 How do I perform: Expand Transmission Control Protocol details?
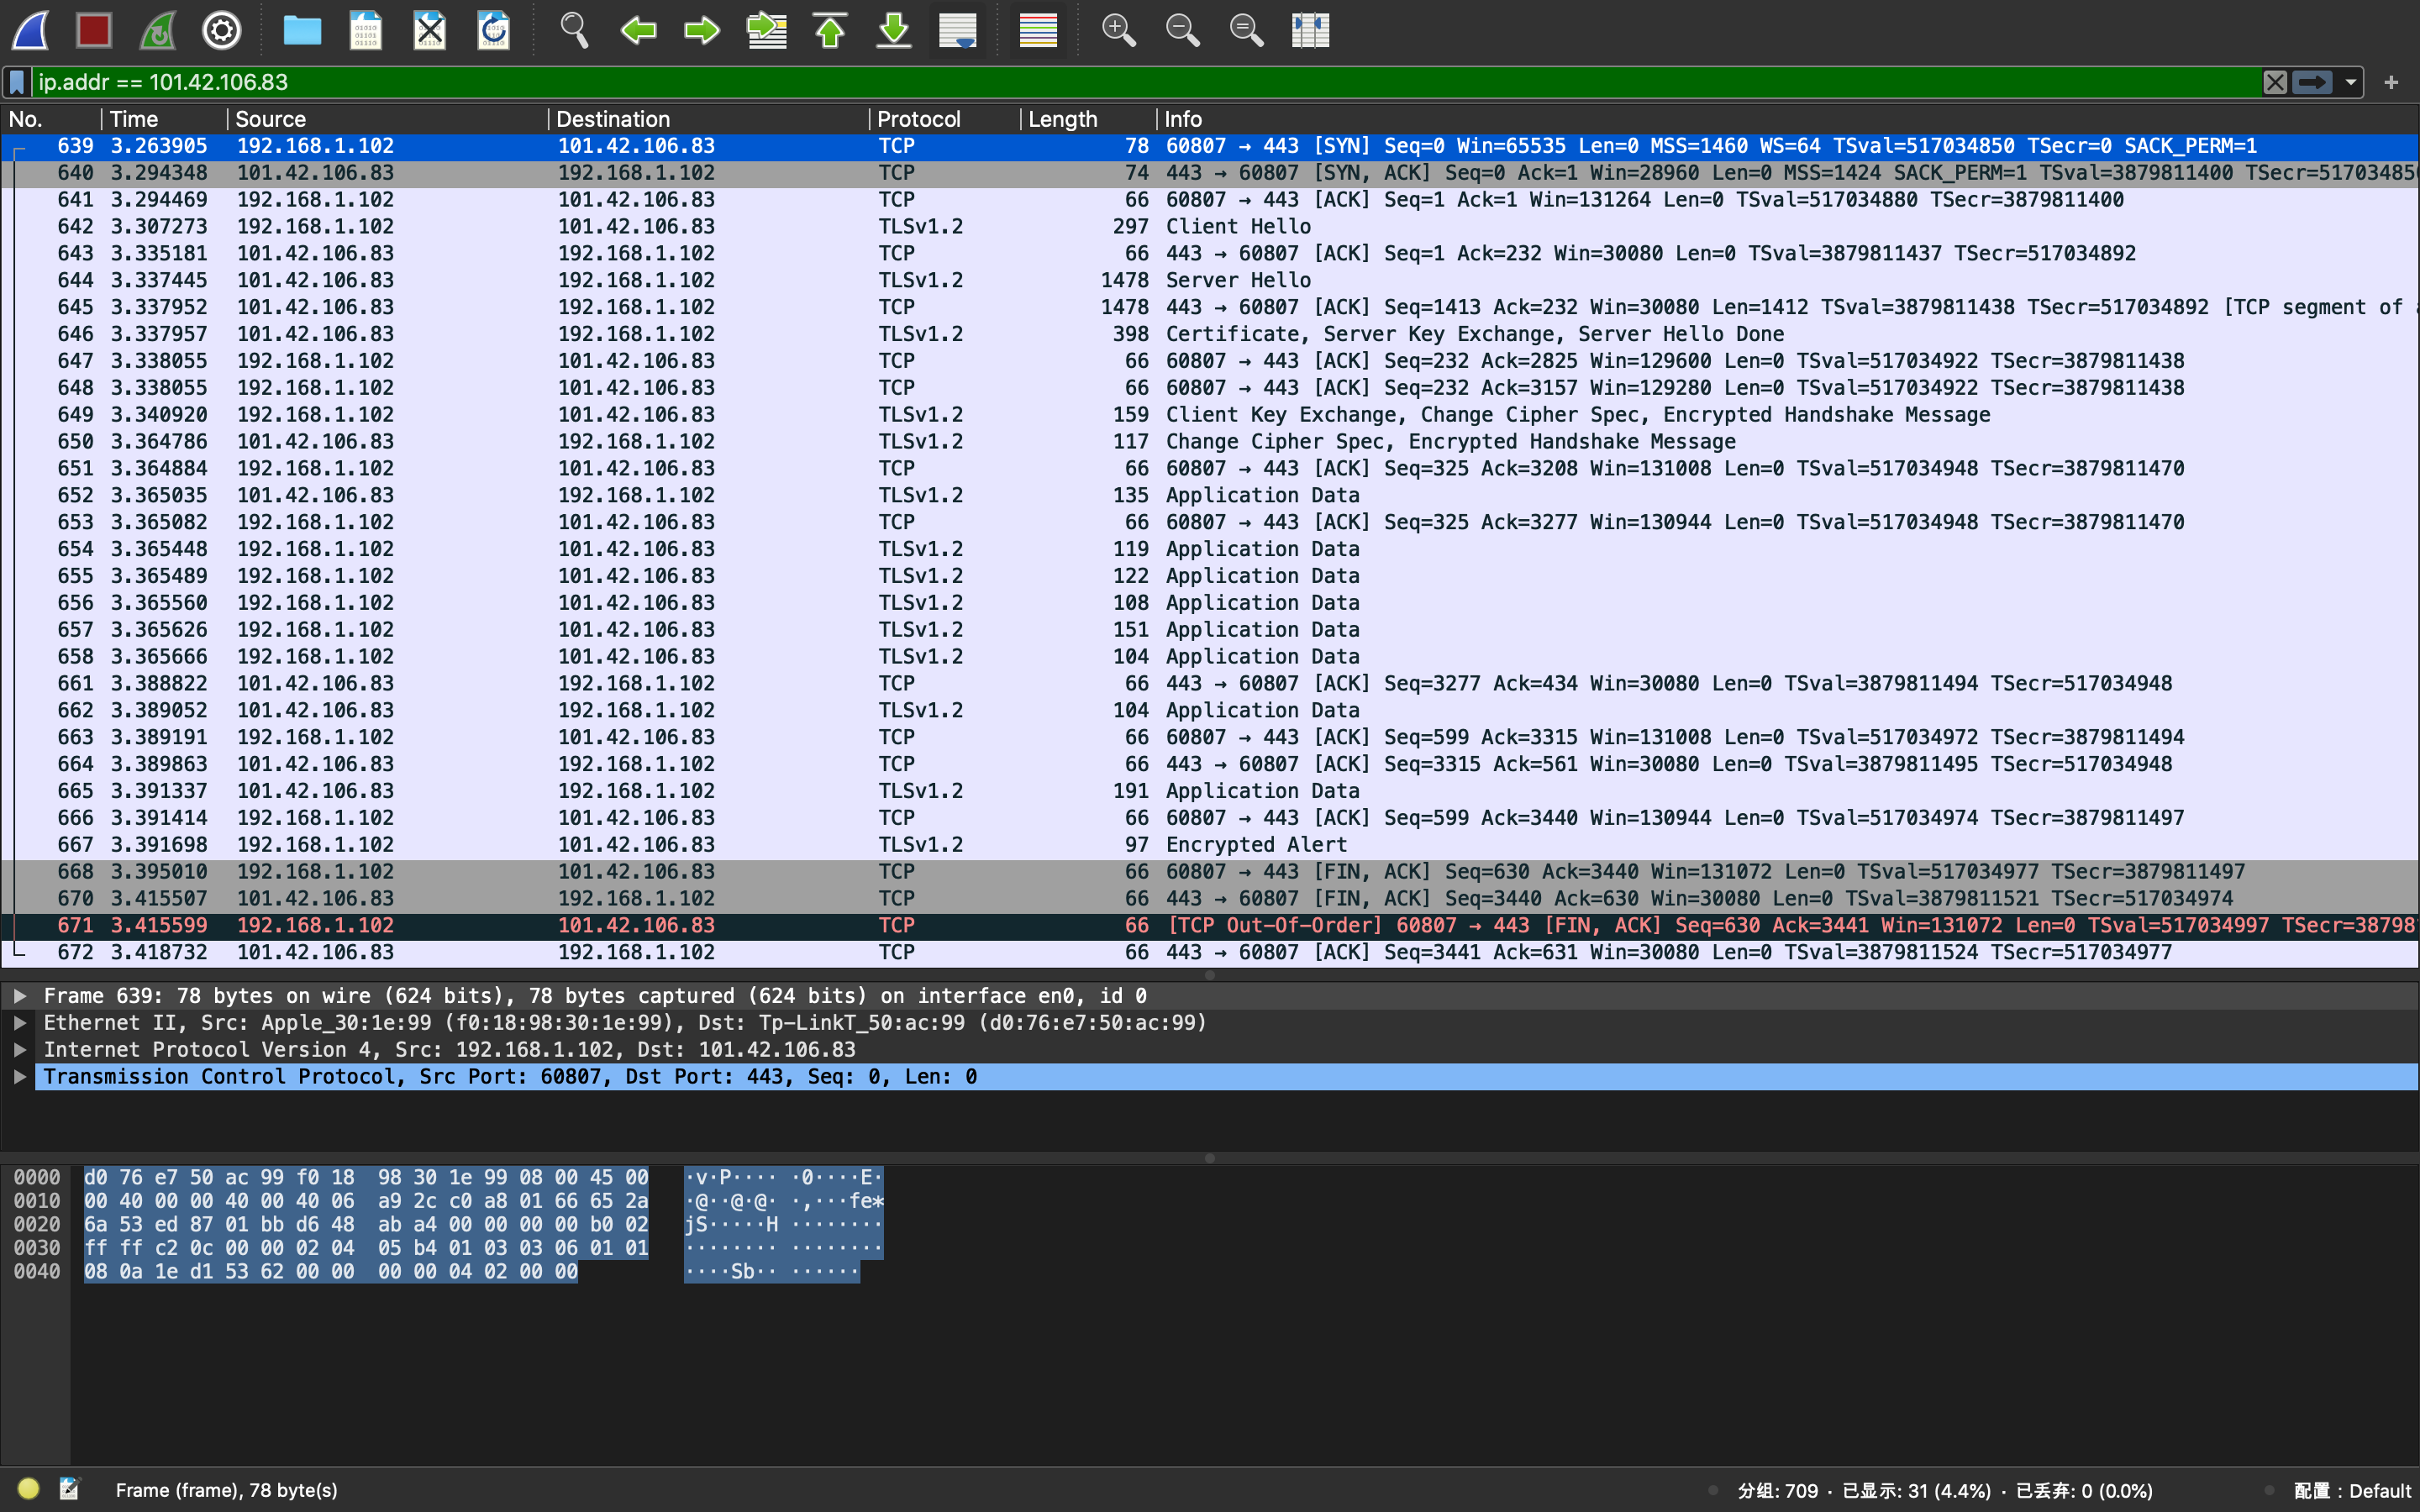19,1077
